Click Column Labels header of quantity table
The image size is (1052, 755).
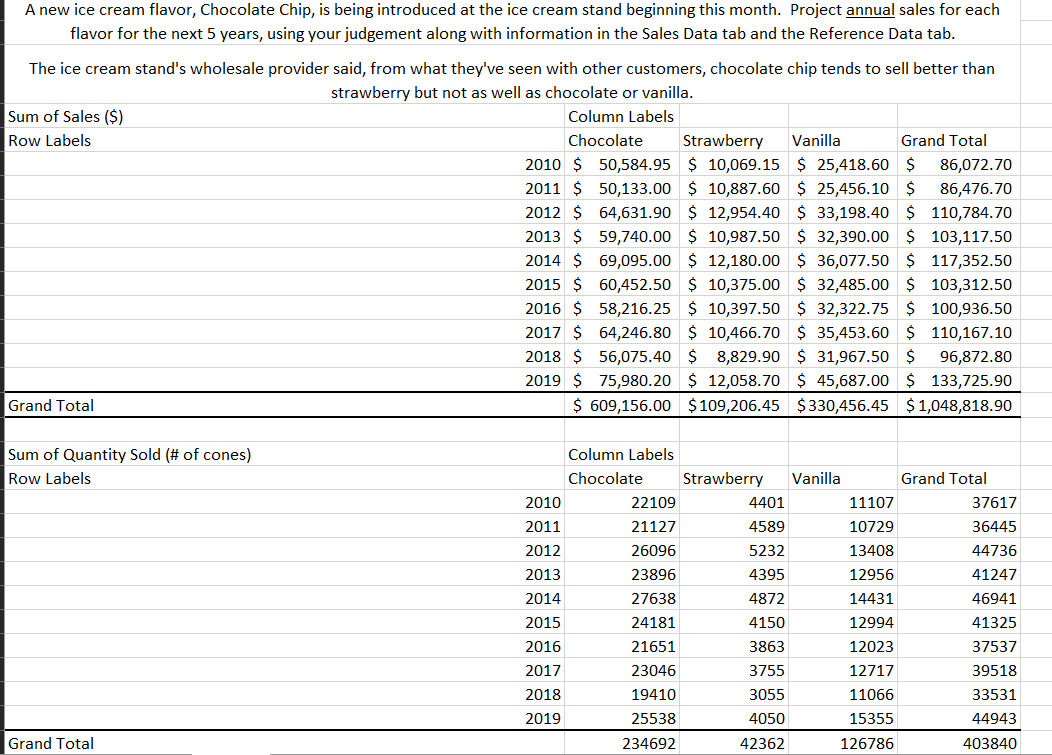621,454
